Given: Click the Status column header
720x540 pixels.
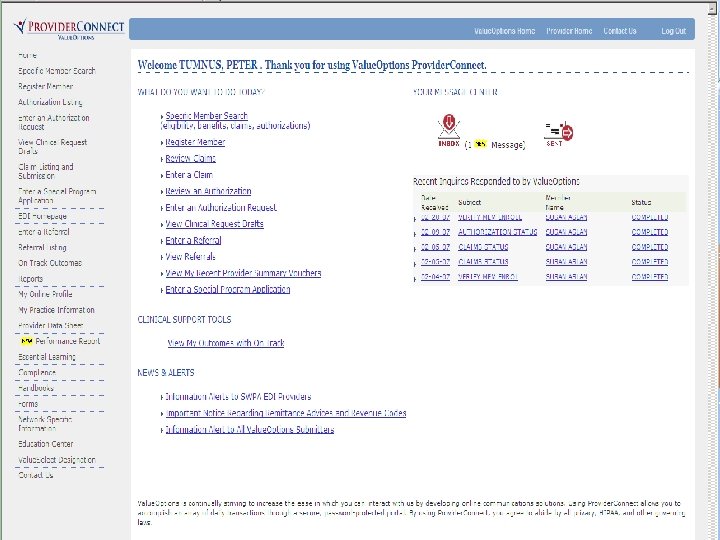Looking at the screenshot, I should (x=641, y=202).
